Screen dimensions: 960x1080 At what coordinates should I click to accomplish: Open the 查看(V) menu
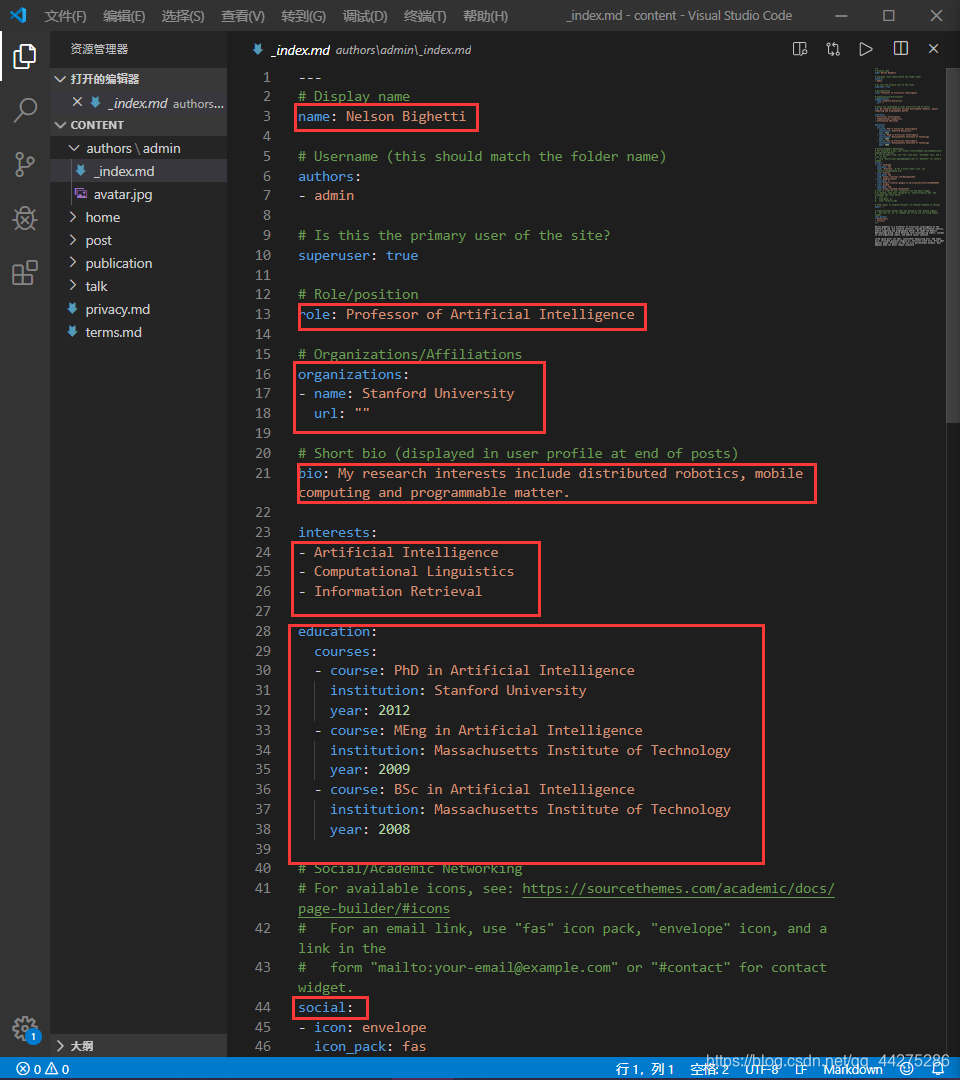tap(243, 16)
